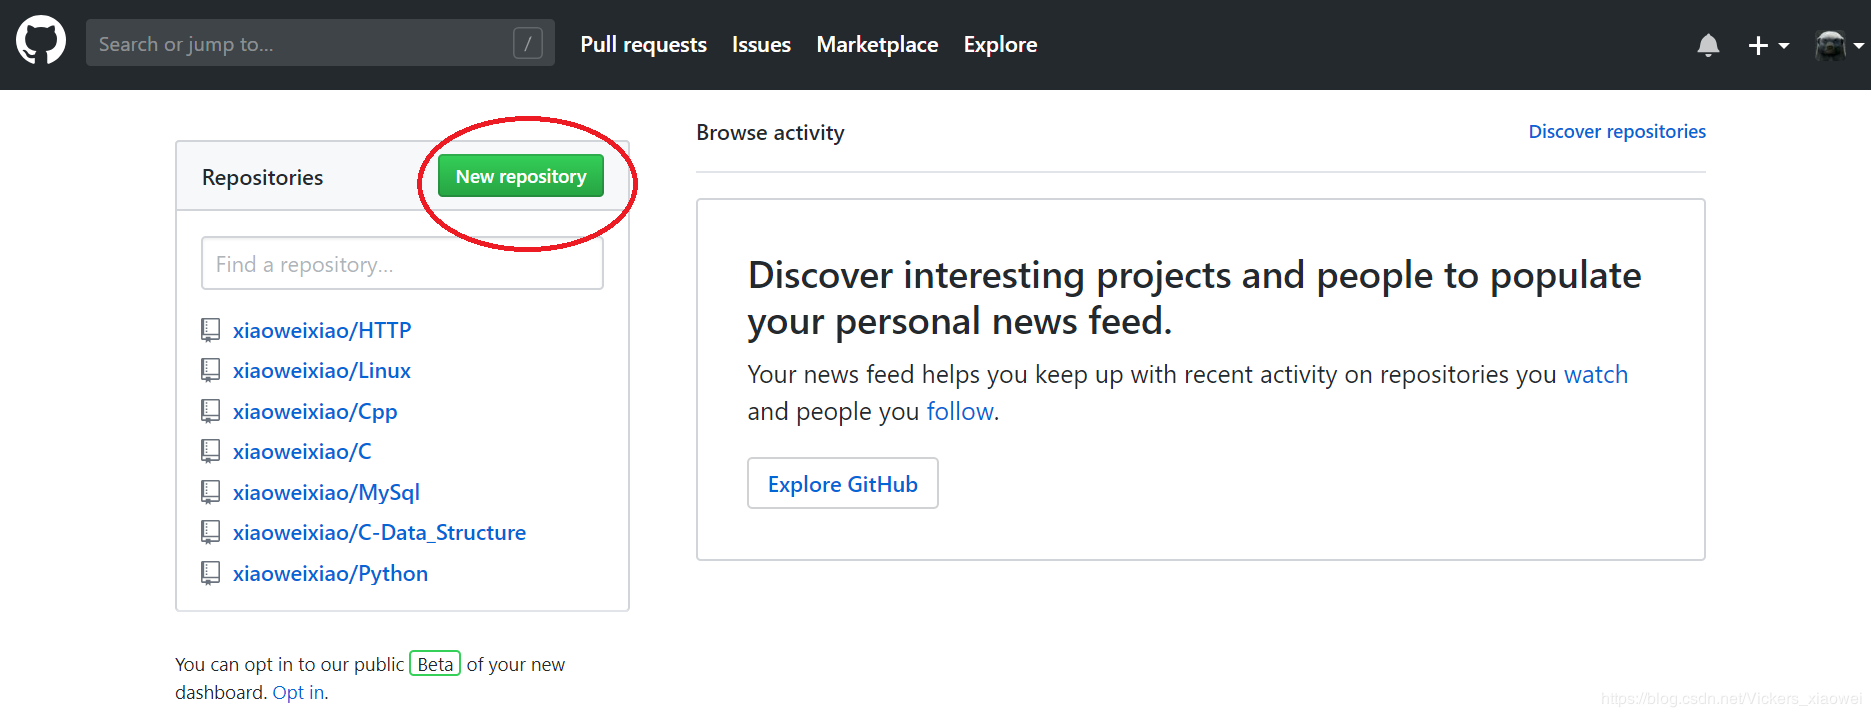This screenshot has width=1871, height=717.
Task: Open the xiaoweixiao/C repository
Action: 302,451
